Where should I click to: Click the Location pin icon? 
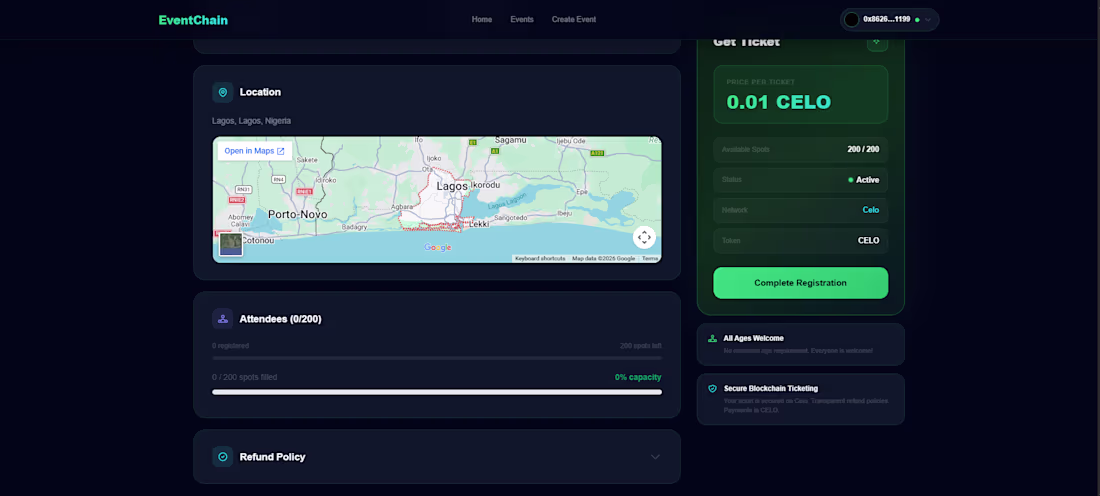pos(222,92)
